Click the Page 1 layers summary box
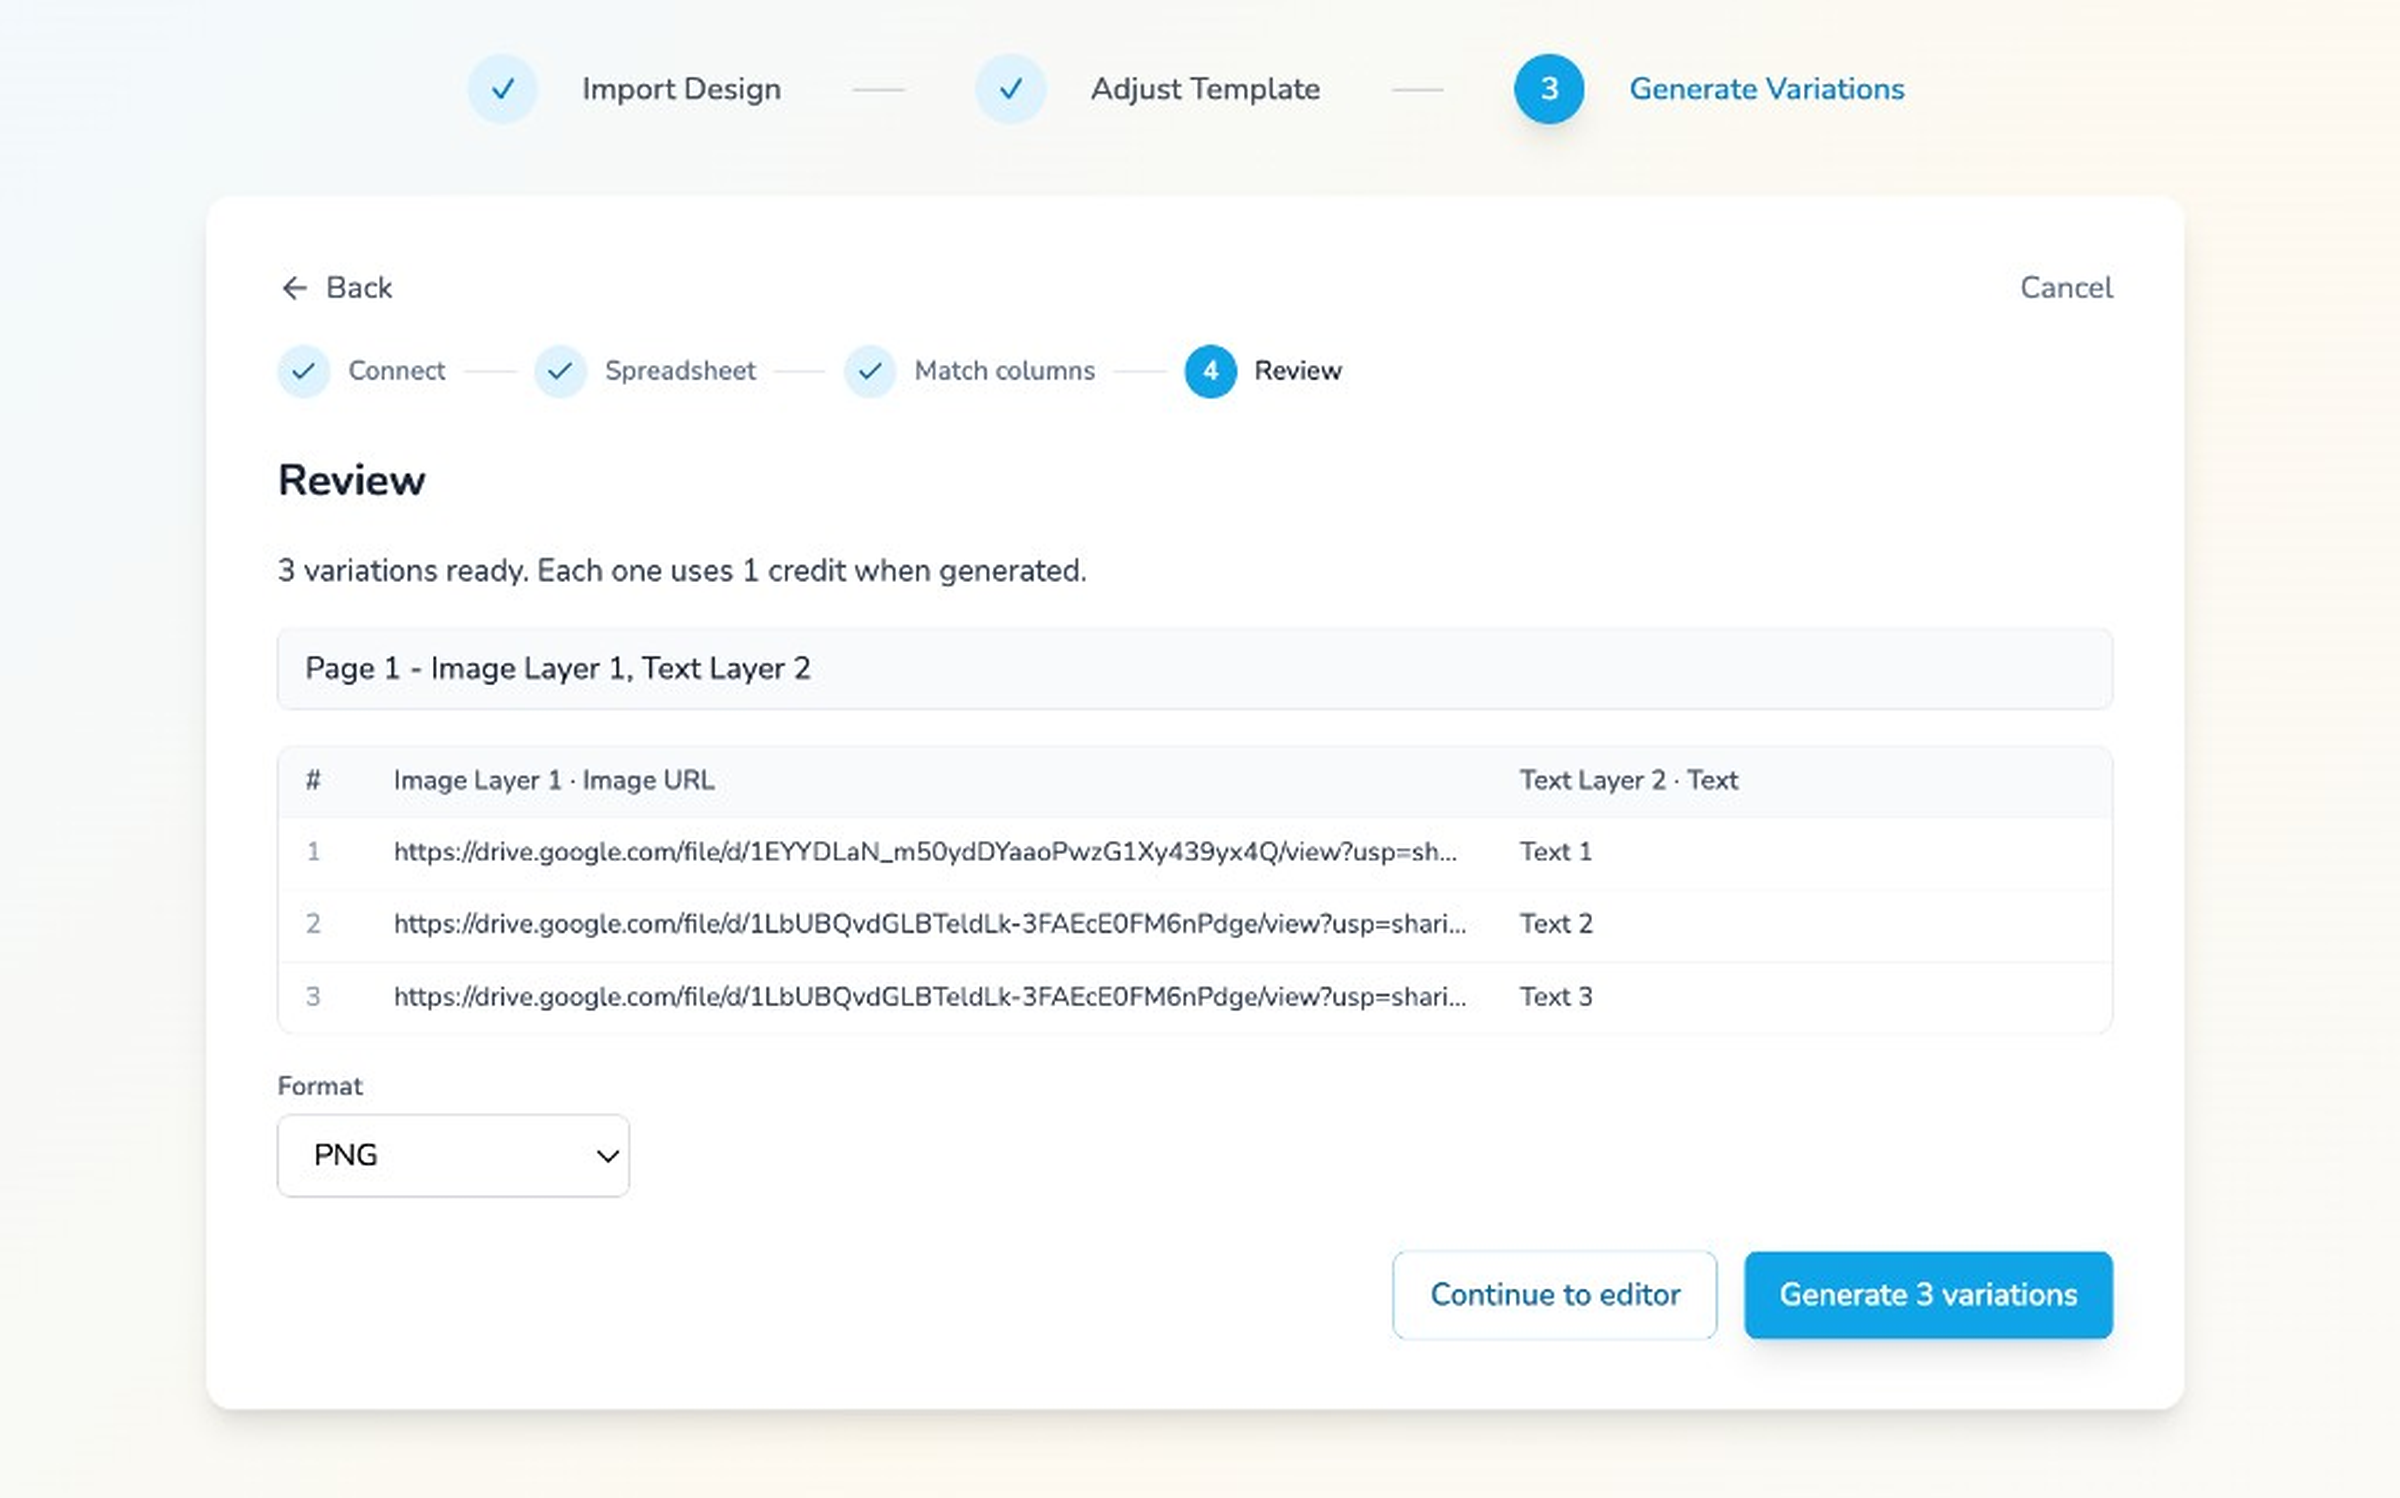Viewport: 2400px width, 1498px height. click(x=1195, y=669)
